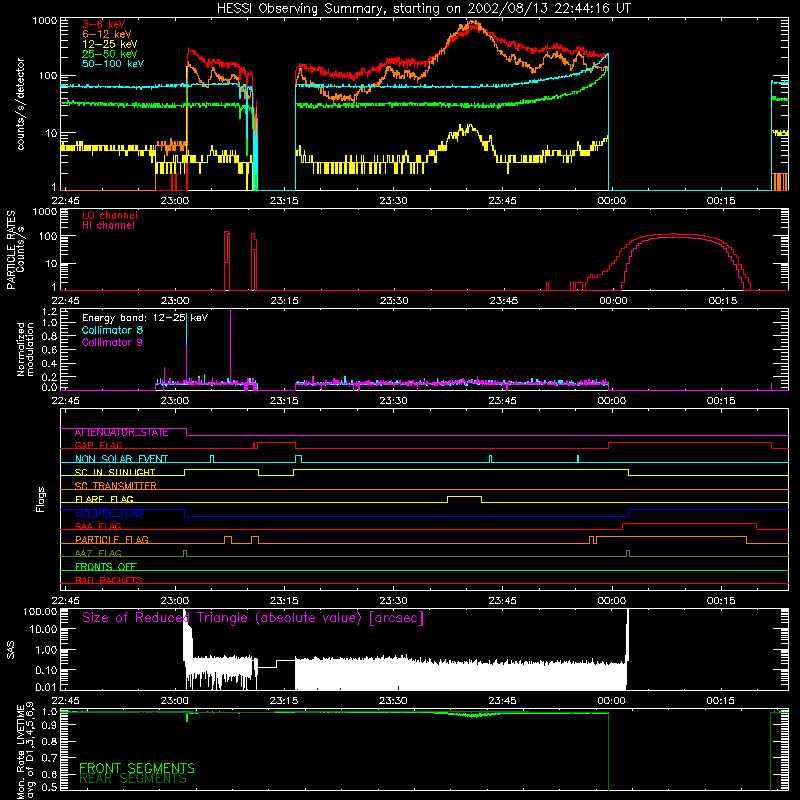This screenshot has width=800, height=800.
Task: Select the Collimator 9 legend entry
Action: [x=112, y=342]
